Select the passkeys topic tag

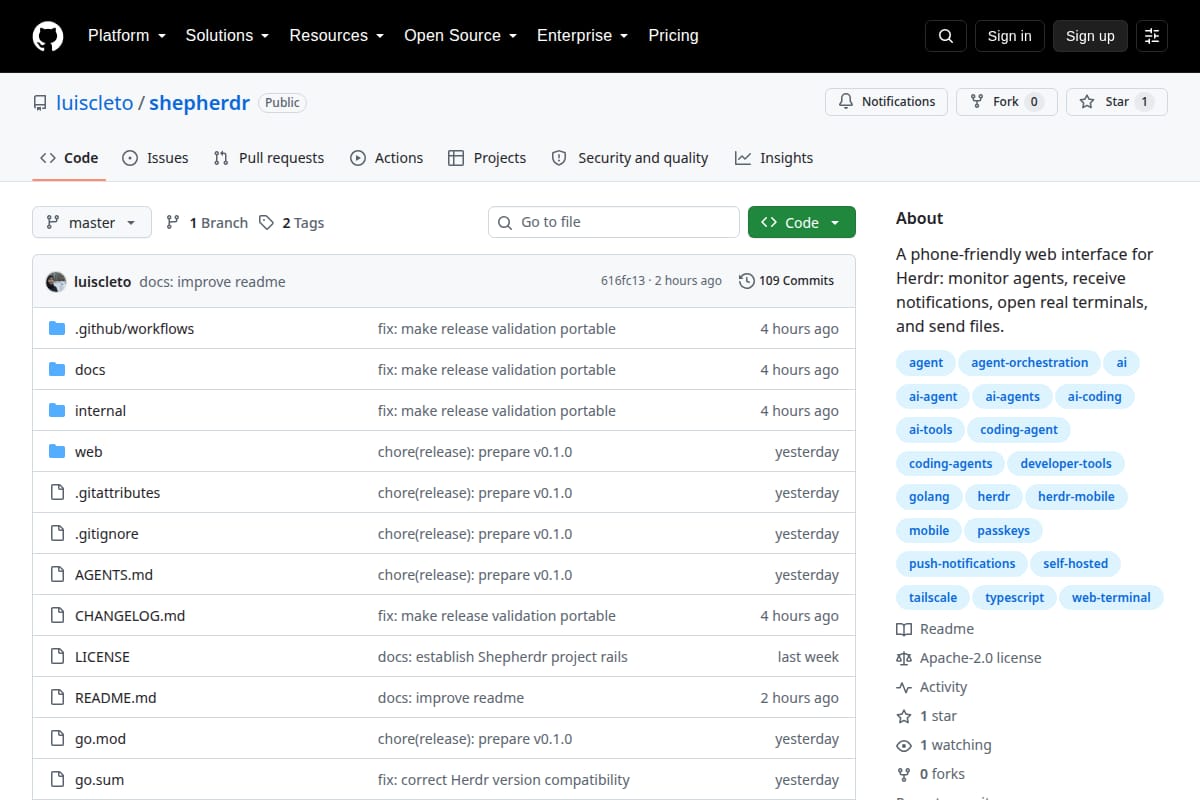coord(1003,531)
